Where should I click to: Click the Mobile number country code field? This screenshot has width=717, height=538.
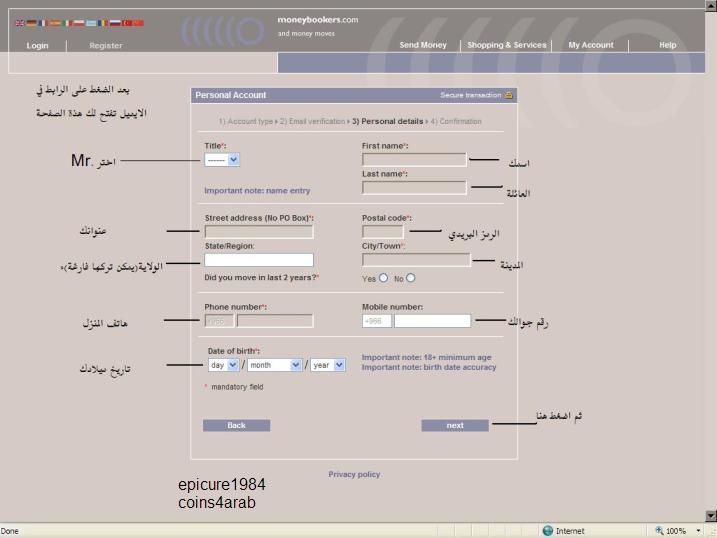click(x=377, y=321)
